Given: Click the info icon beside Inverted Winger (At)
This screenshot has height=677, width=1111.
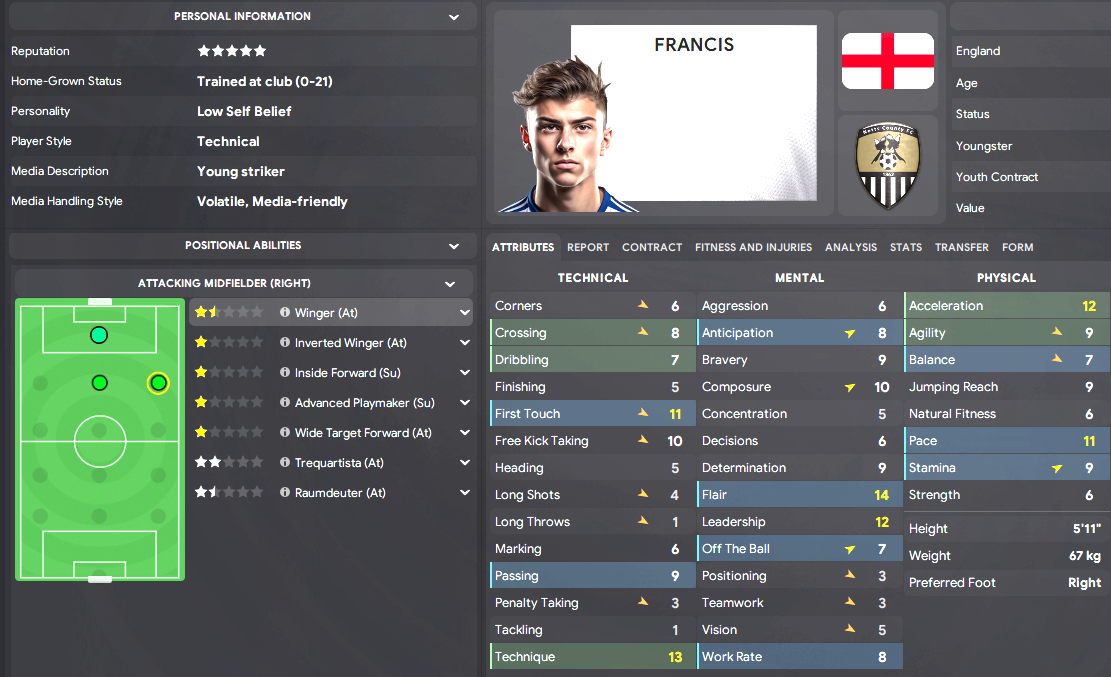Looking at the screenshot, I should click(285, 343).
